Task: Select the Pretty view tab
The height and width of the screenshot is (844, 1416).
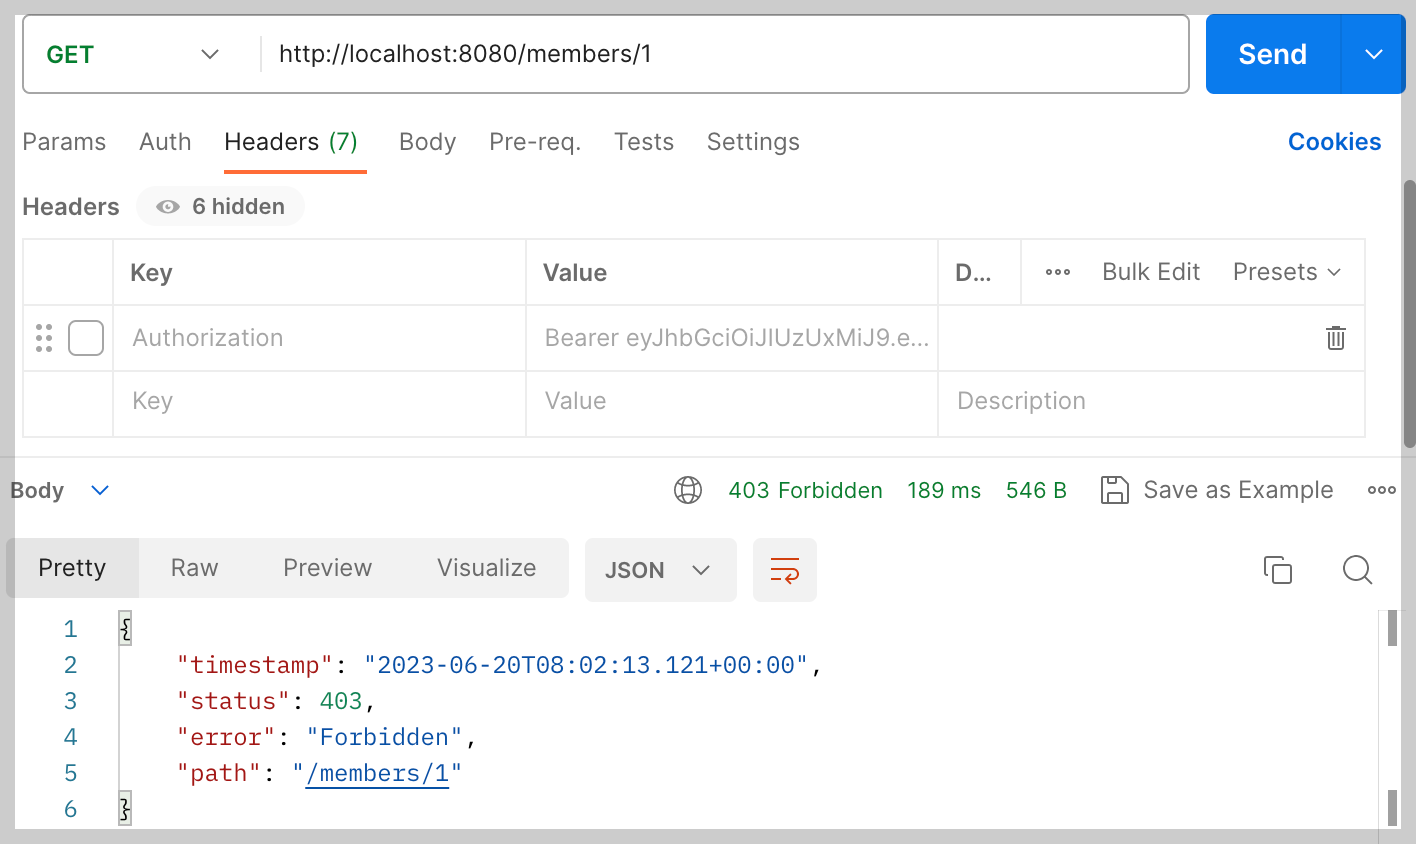Action: (72, 568)
